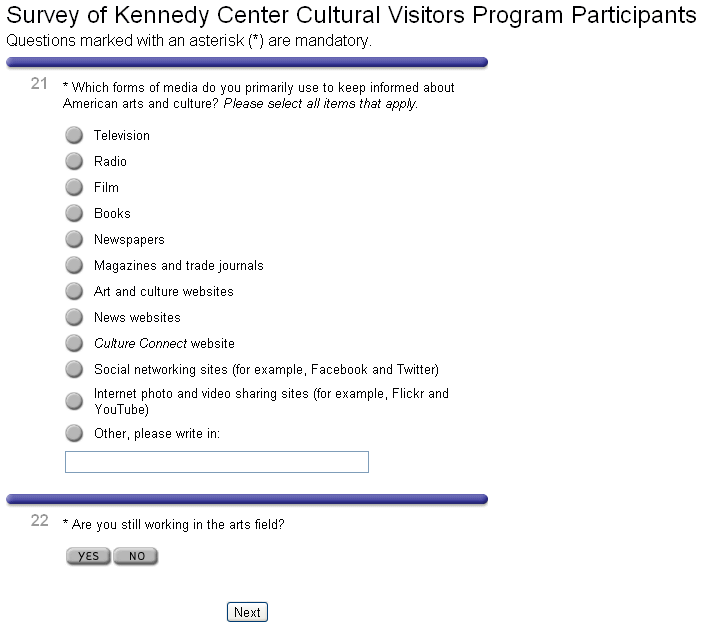Click the Other write-in text field

[x=216, y=462]
